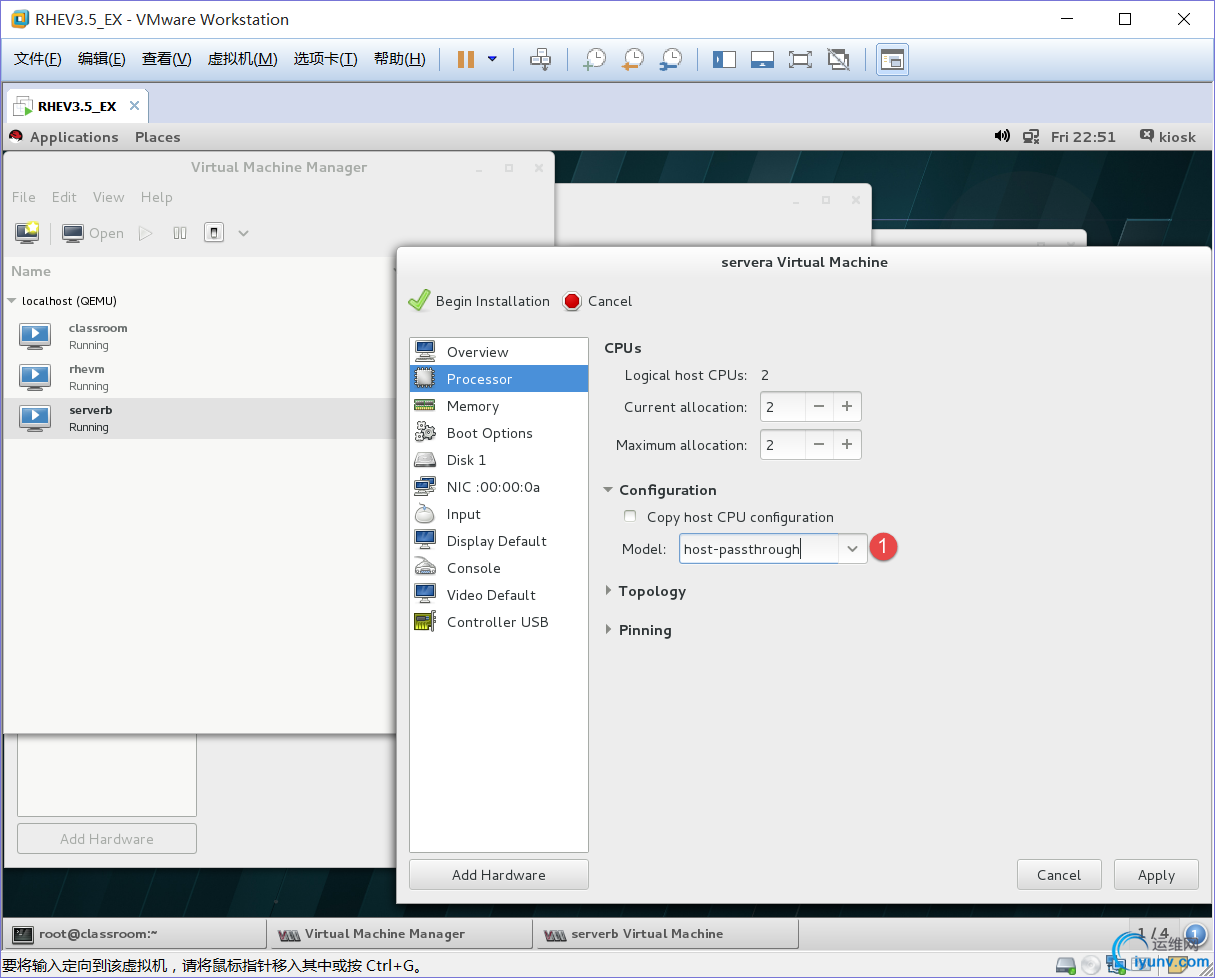The width and height of the screenshot is (1215, 978).
Task: Select Input in the hardware list
Action: 499,514
